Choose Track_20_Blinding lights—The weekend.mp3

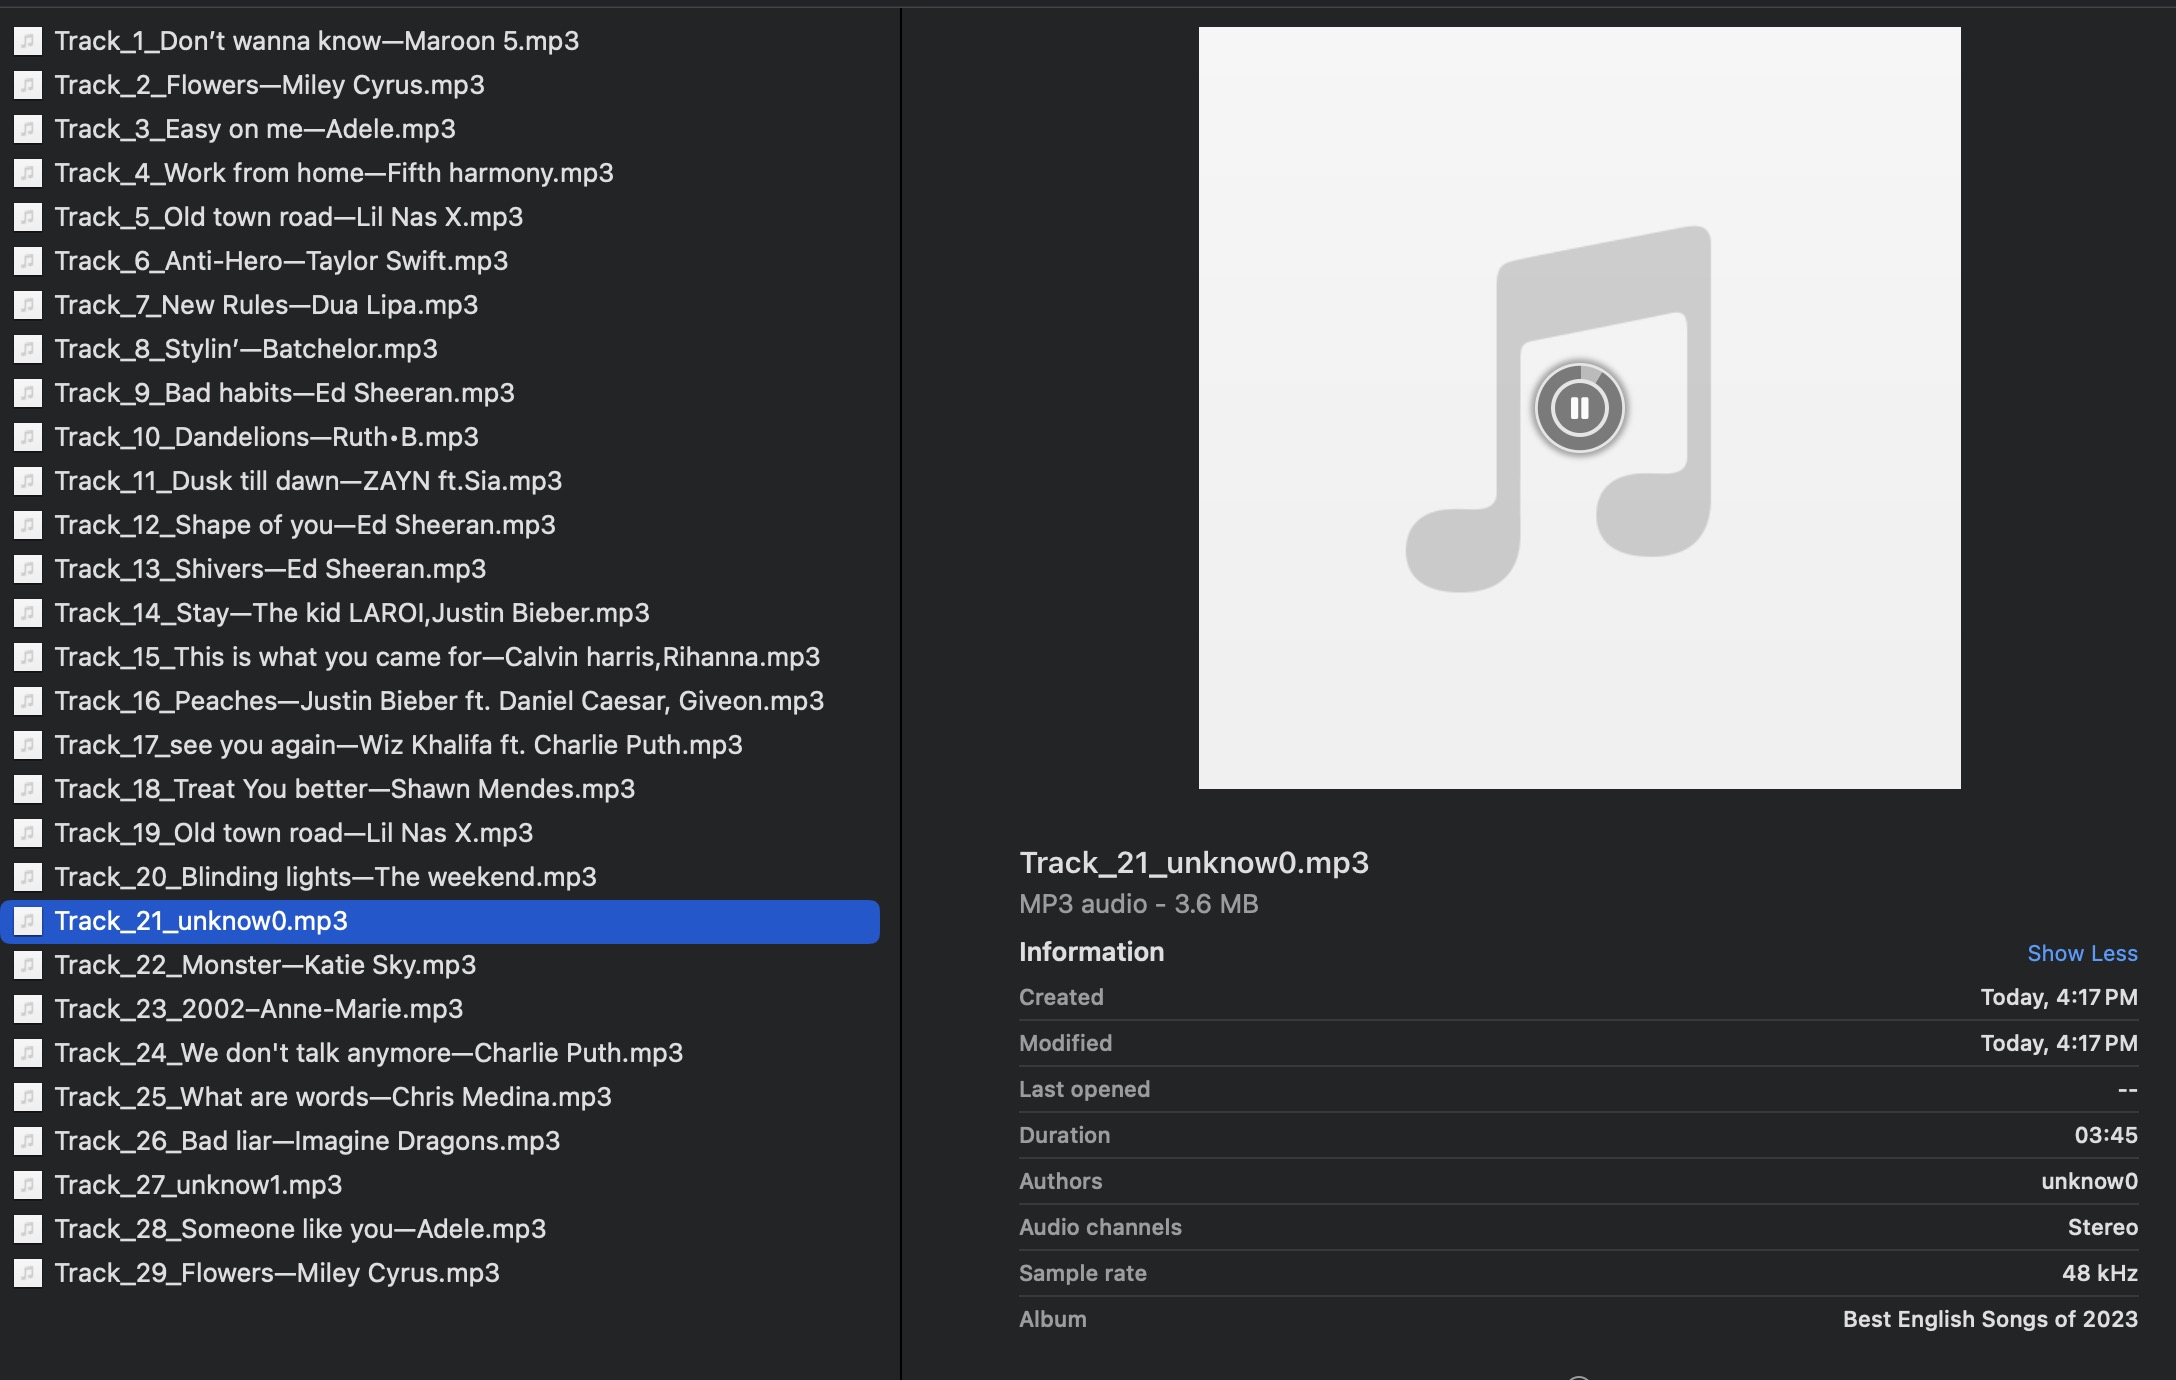(325, 877)
